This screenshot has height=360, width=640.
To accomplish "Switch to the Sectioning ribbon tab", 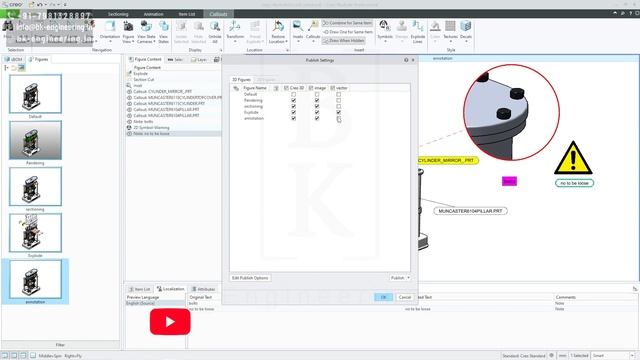I will pos(118,14).
